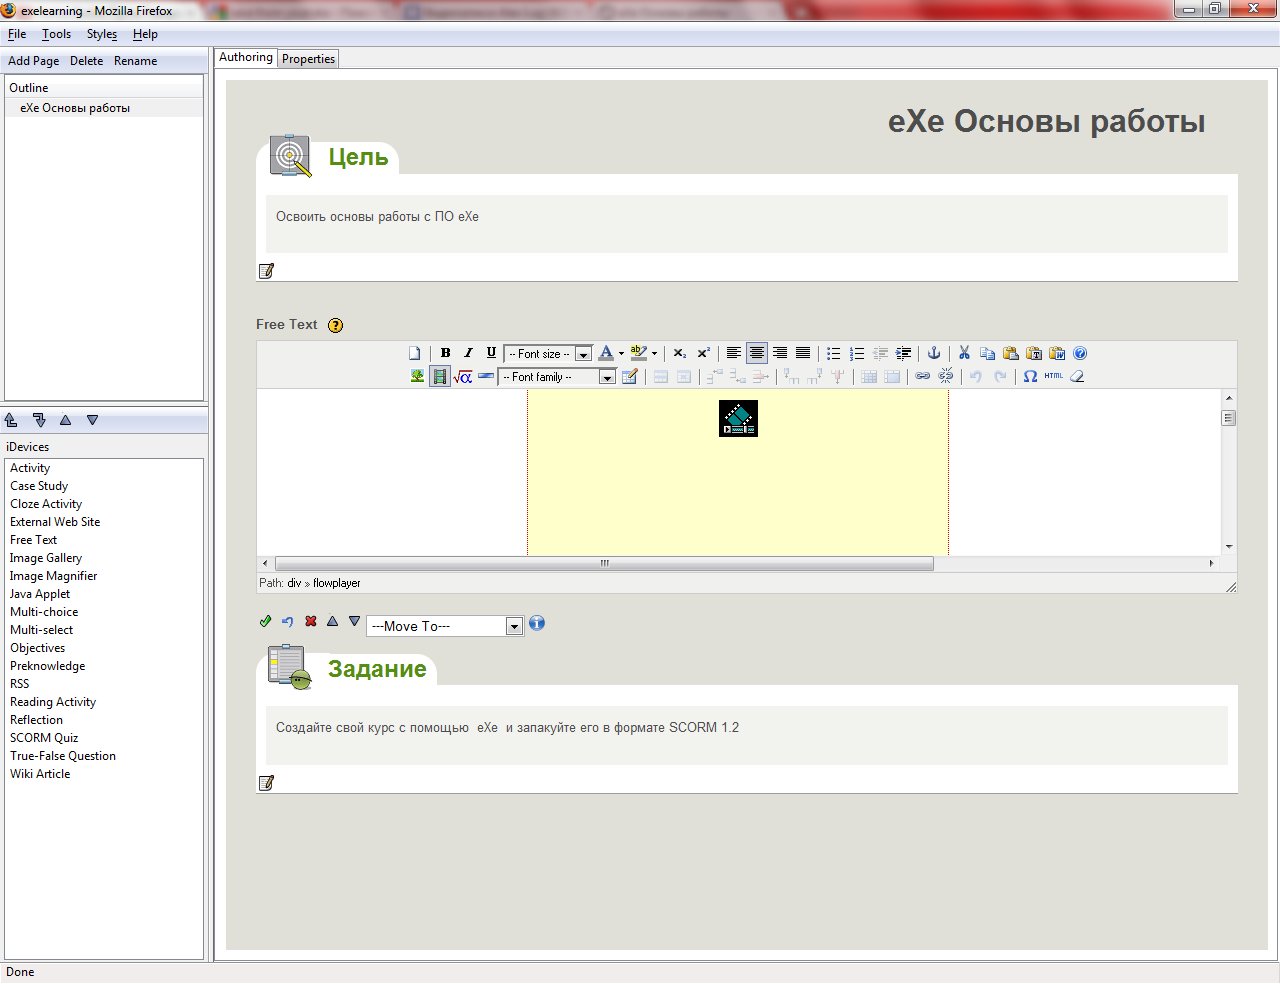Click the Add Page button
Viewport: 1280px width, 984px height.
pyautogui.click(x=34, y=61)
